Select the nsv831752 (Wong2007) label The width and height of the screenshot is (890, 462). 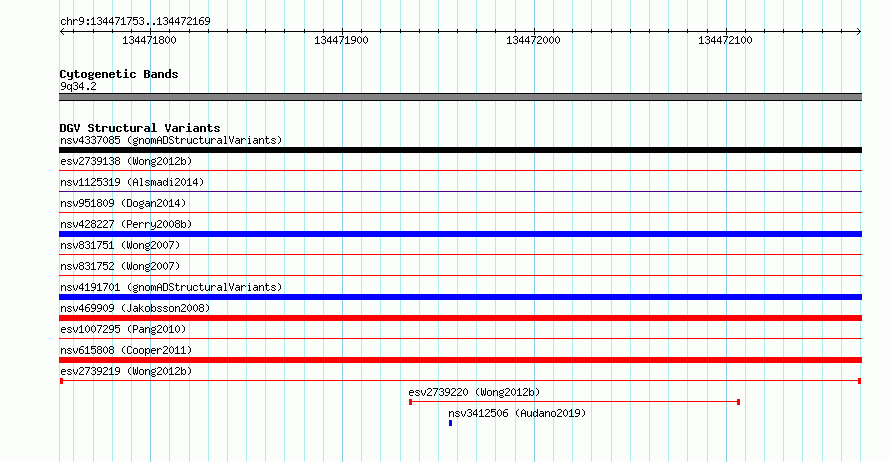120,266
